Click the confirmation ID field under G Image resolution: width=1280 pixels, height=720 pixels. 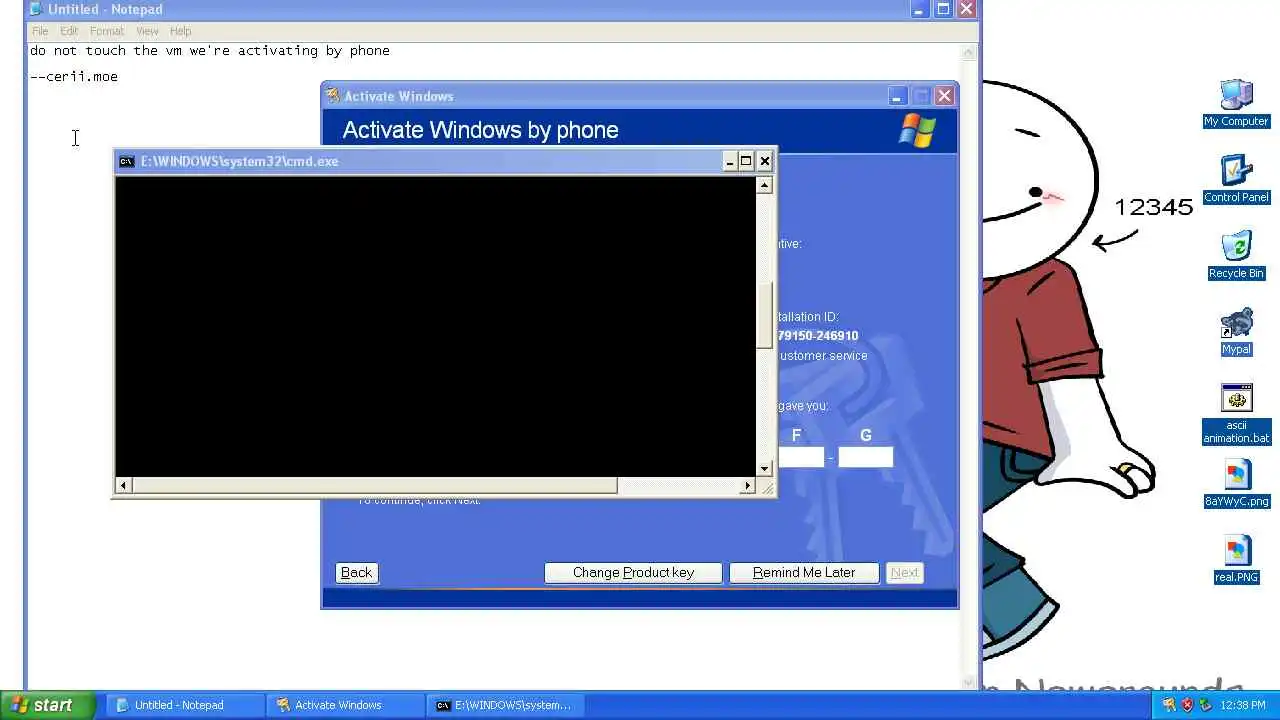(x=865, y=457)
